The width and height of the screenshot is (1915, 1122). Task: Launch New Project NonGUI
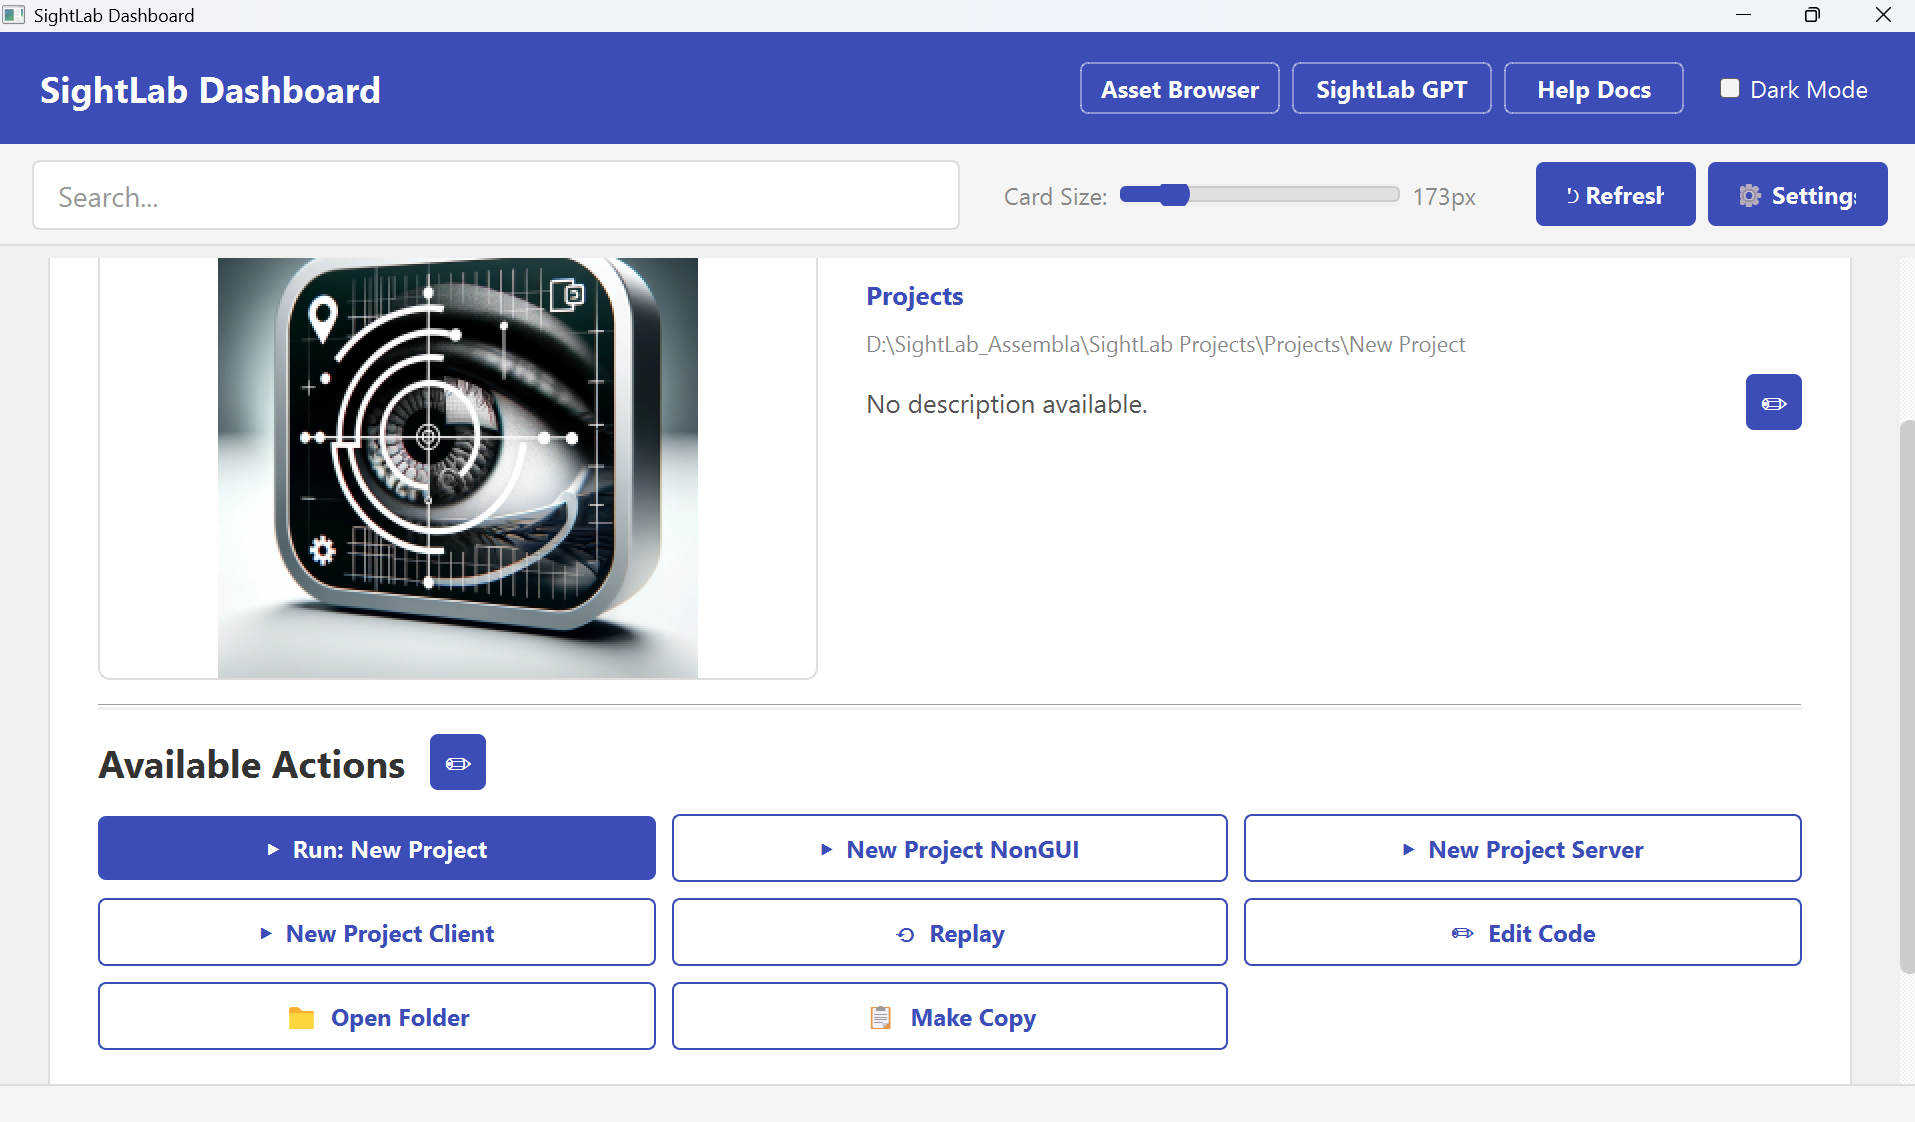tap(949, 848)
